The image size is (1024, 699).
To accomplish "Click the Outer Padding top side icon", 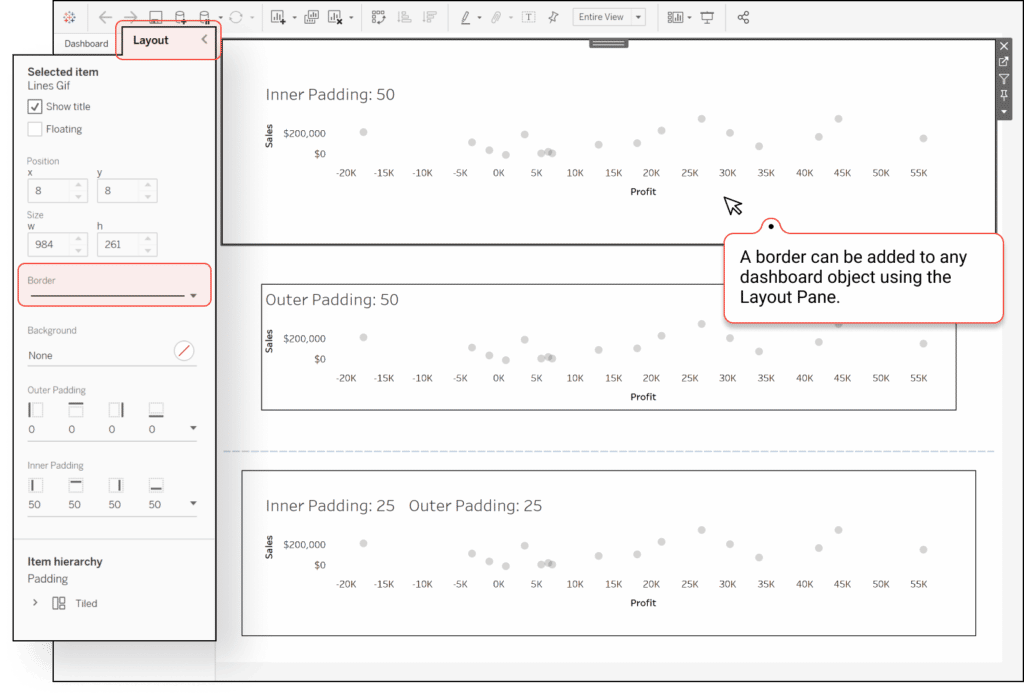I will (76, 410).
